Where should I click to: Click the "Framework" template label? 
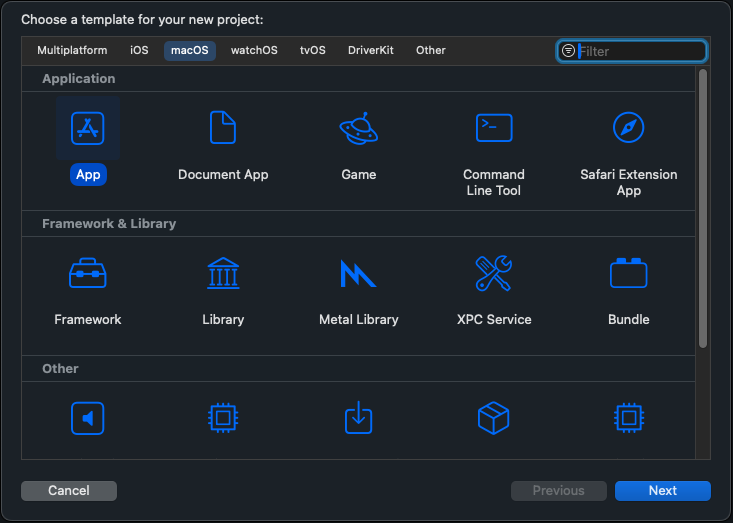88,320
